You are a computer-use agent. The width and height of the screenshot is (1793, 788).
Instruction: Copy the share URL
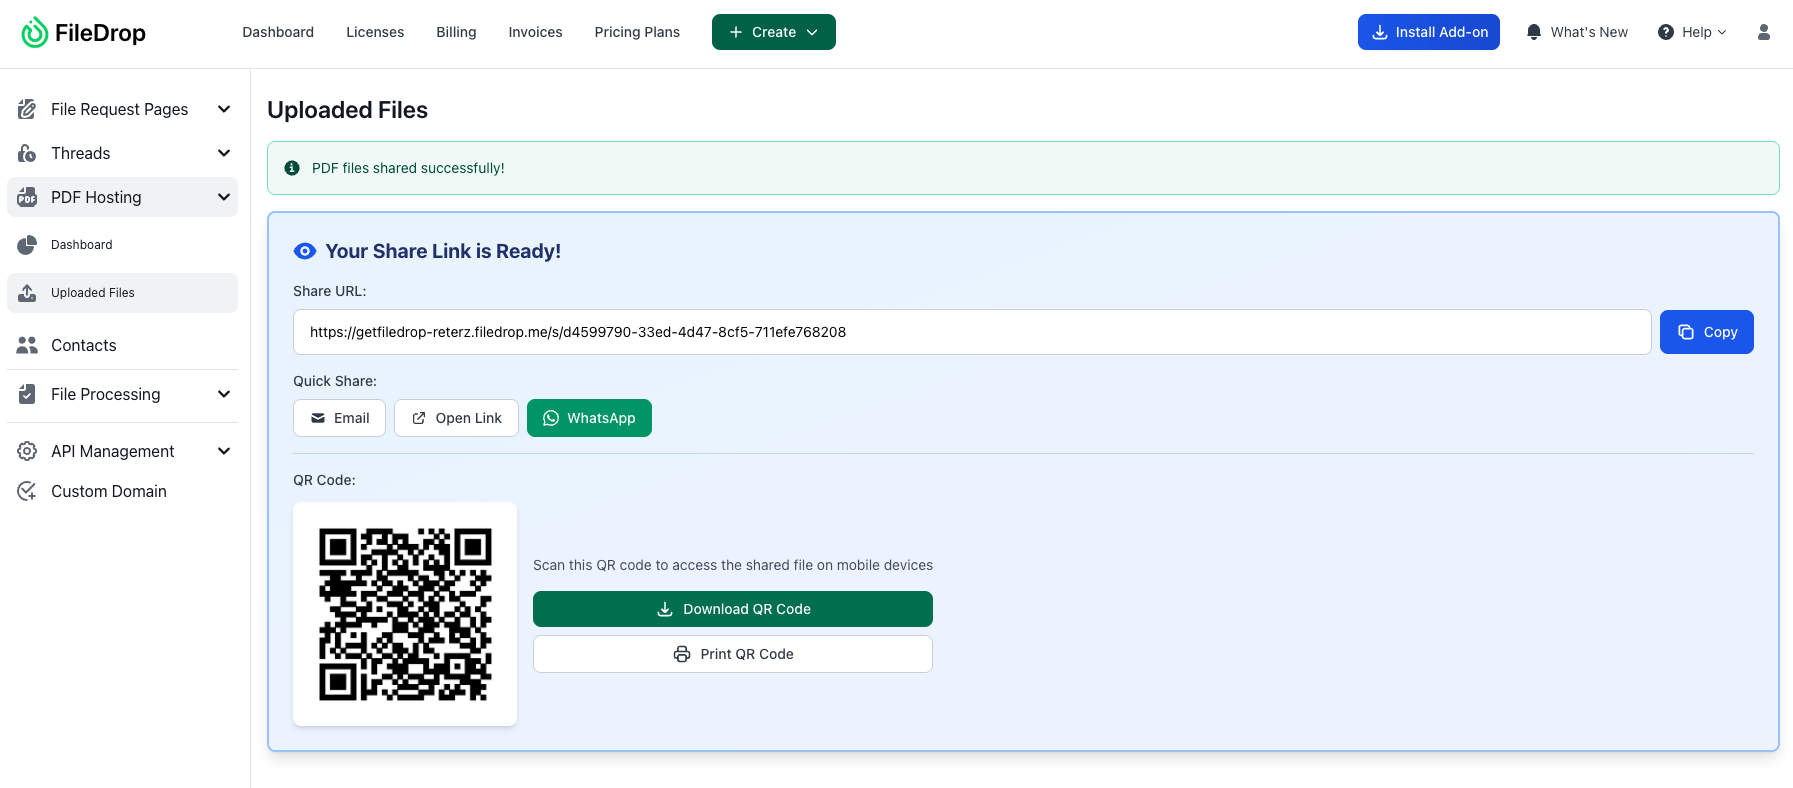[x=1706, y=332]
